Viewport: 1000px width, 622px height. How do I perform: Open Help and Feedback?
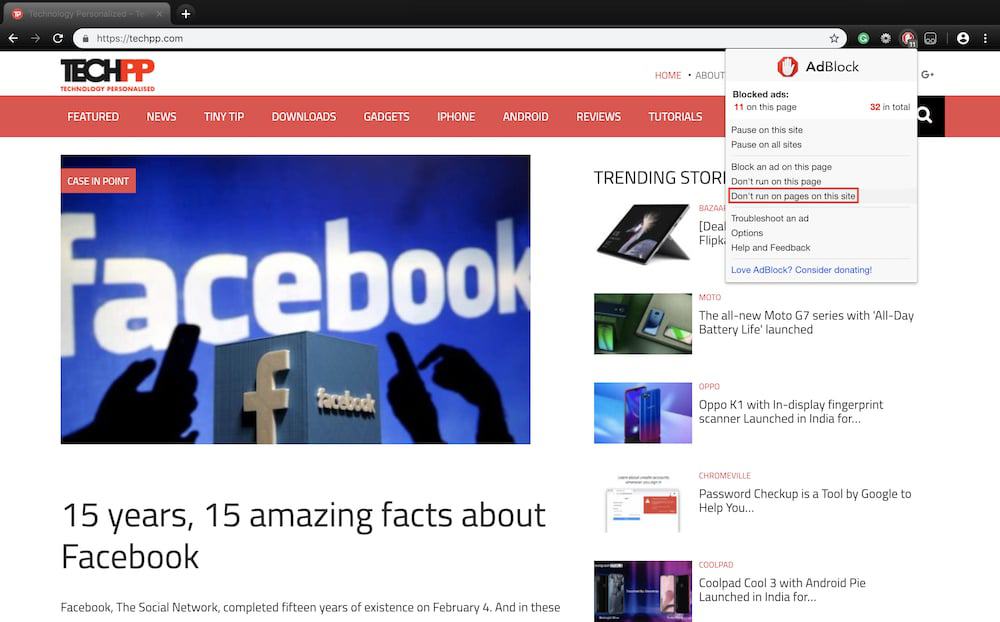coord(770,248)
